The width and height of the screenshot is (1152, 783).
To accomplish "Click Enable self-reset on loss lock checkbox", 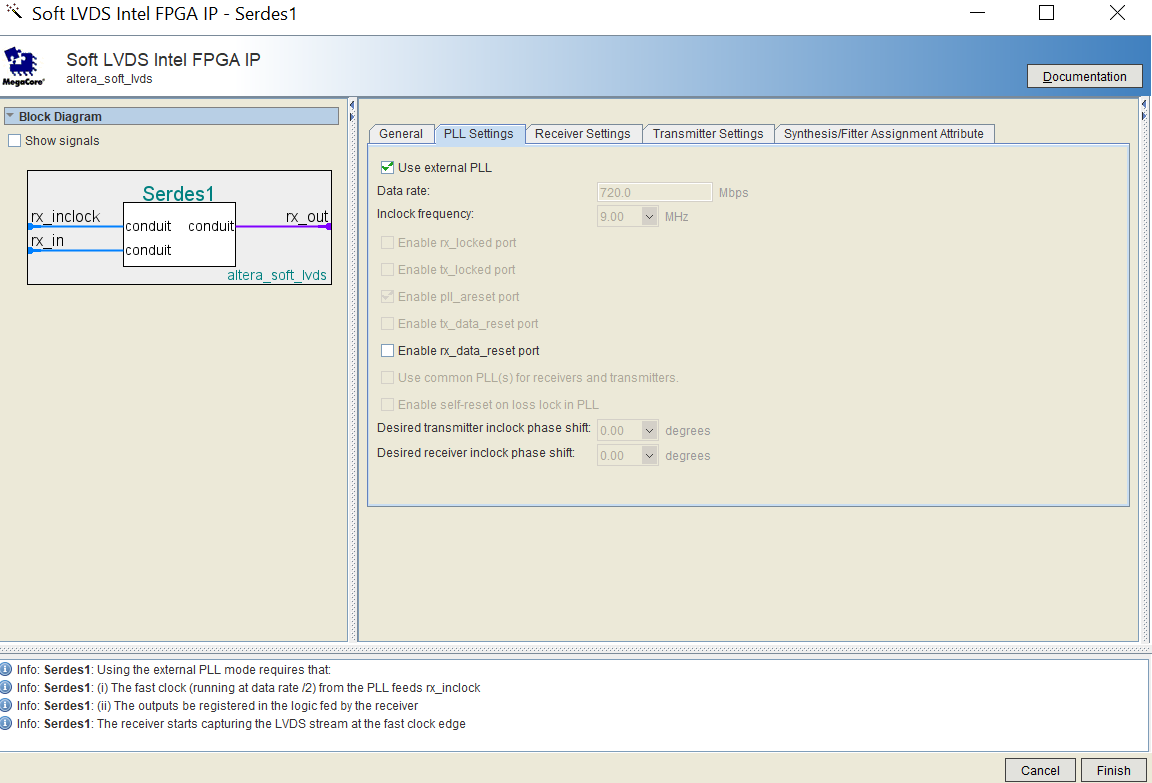I will [x=387, y=405].
